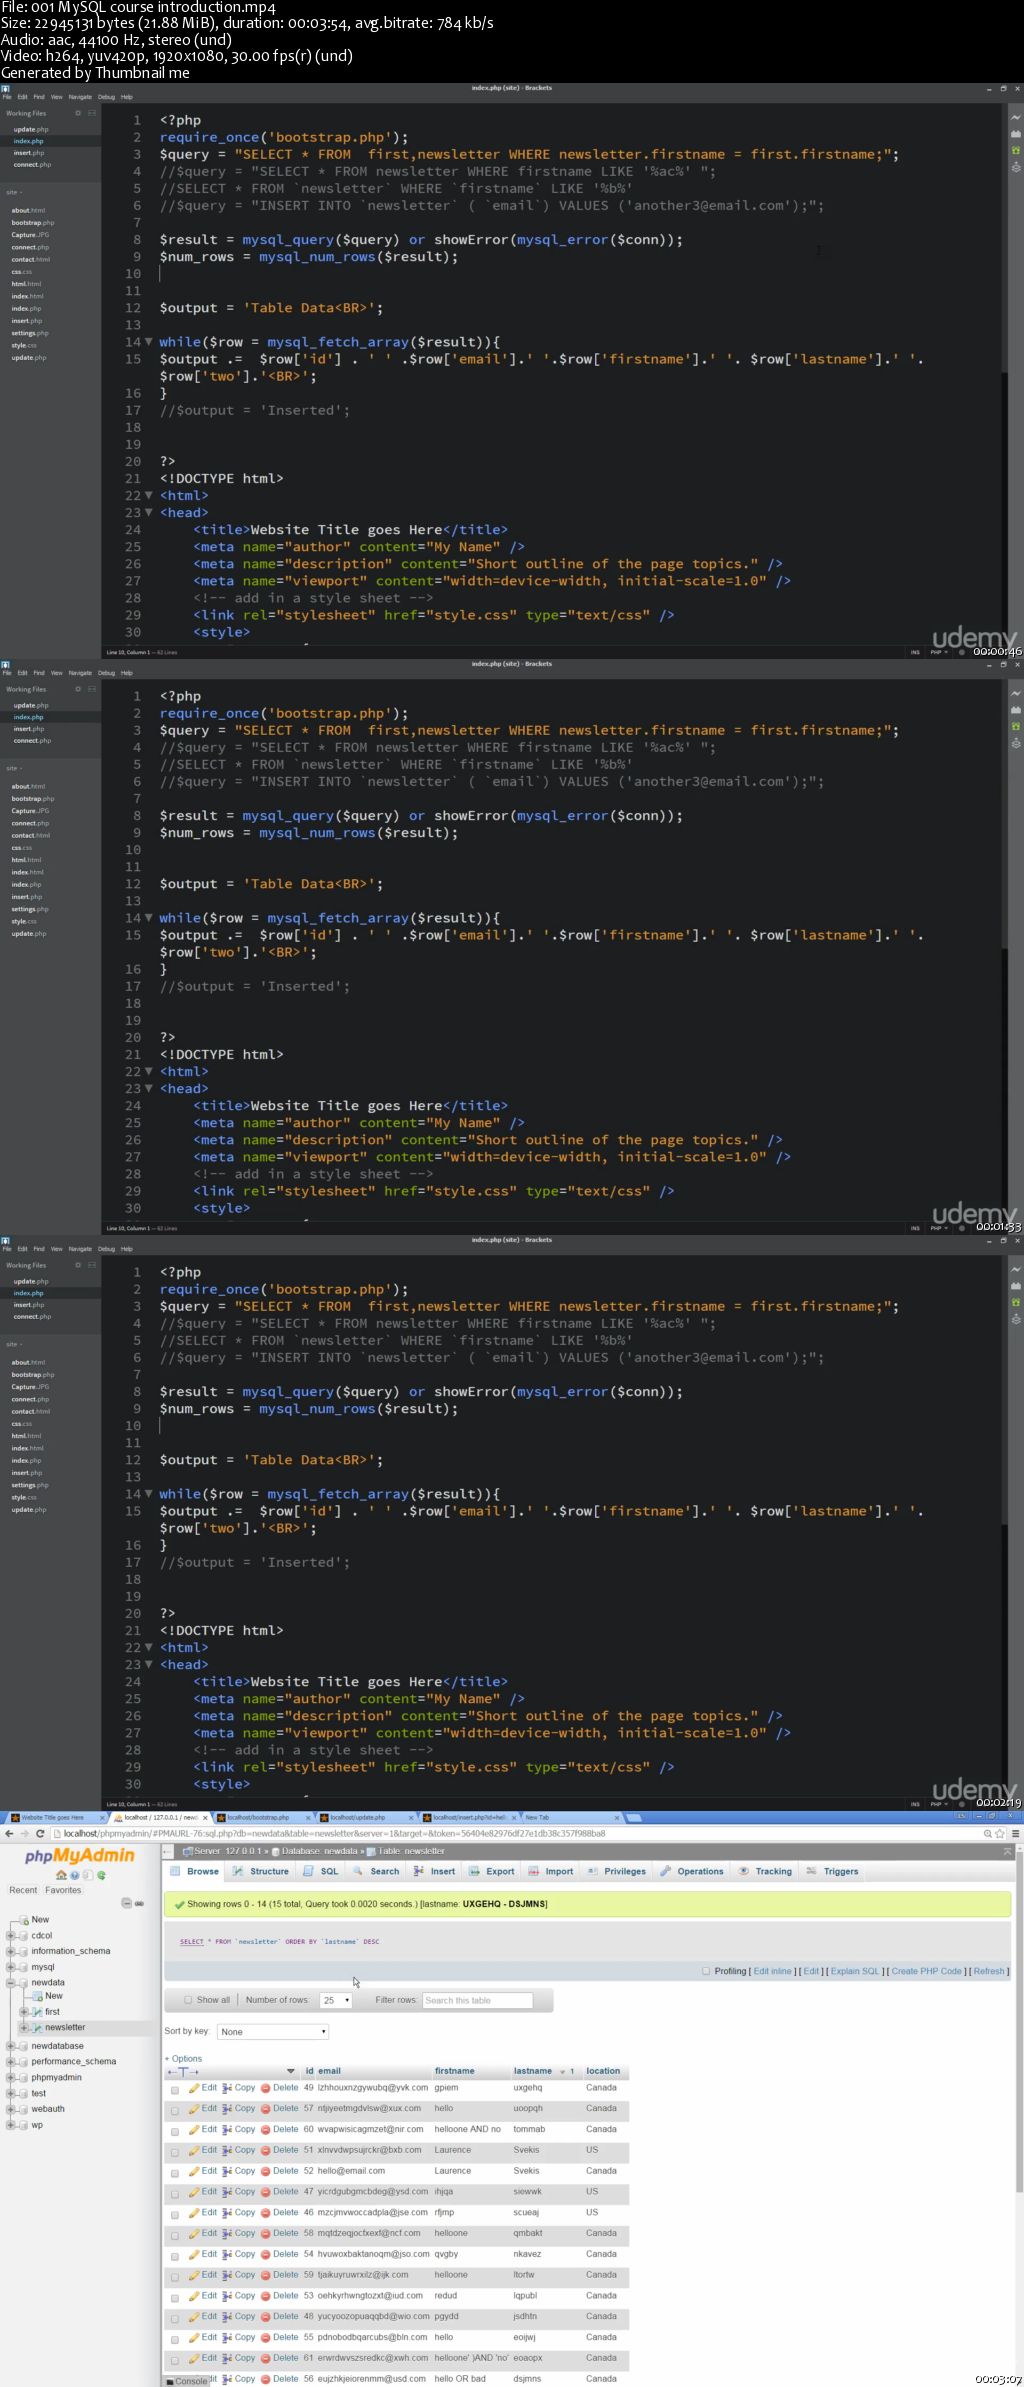Image resolution: width=1024 pixels, height=2387 pixels.
Task: Expand the mysql database node
Action: click(11, 1967)
